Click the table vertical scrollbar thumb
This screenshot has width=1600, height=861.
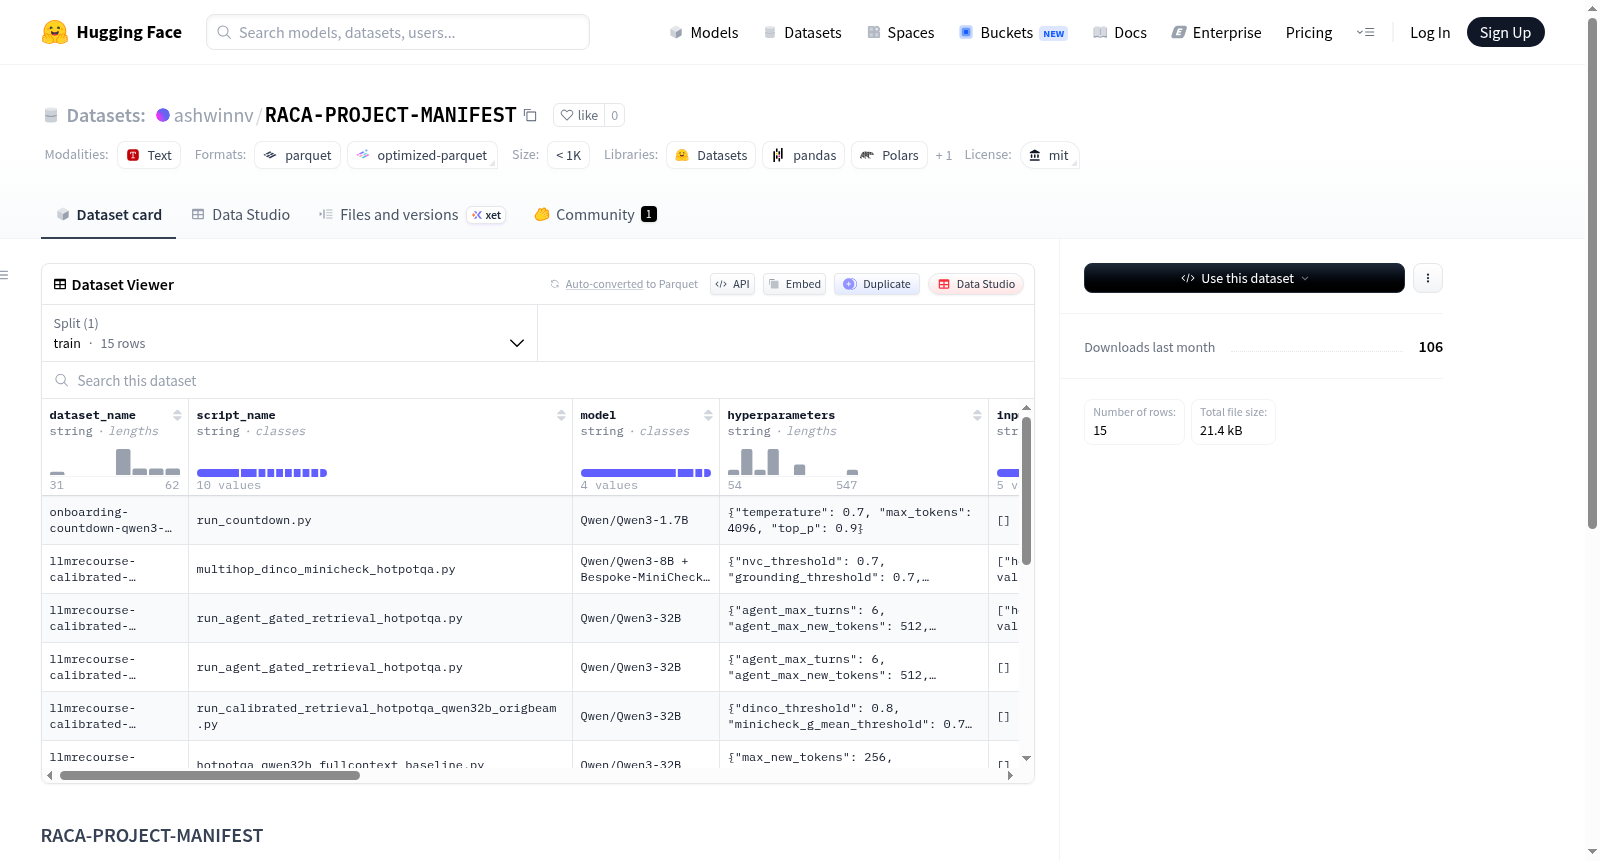coord(1026,491)
